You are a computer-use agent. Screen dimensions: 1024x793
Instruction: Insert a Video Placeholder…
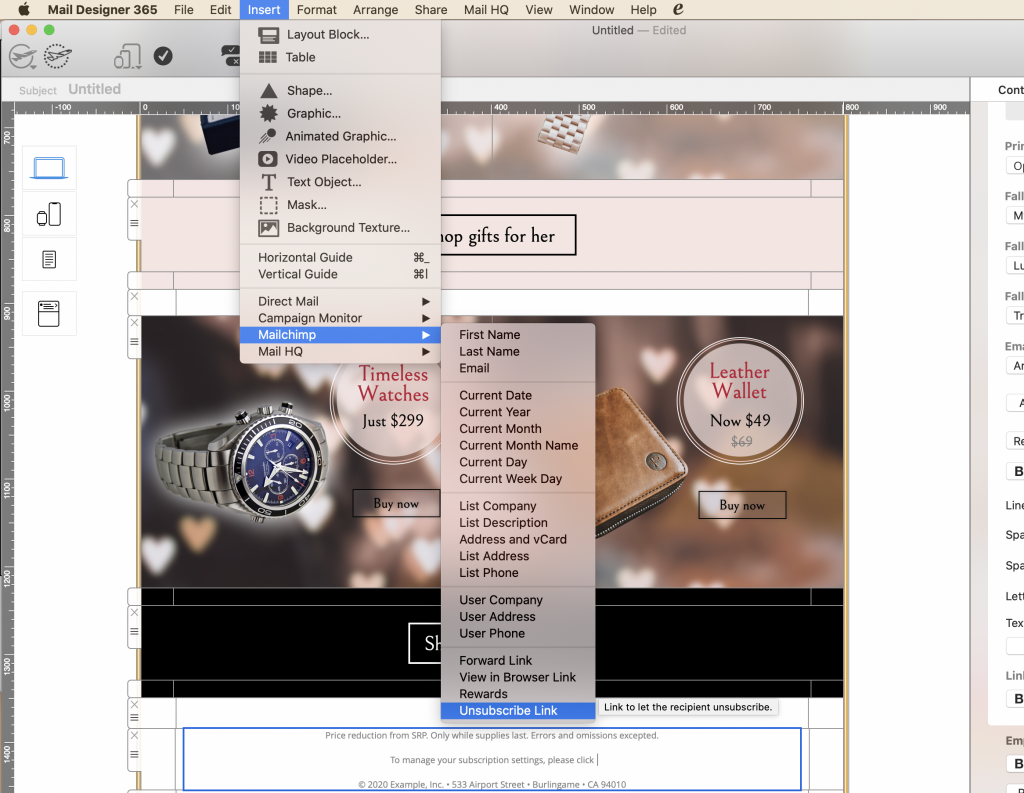click(340, 159)
